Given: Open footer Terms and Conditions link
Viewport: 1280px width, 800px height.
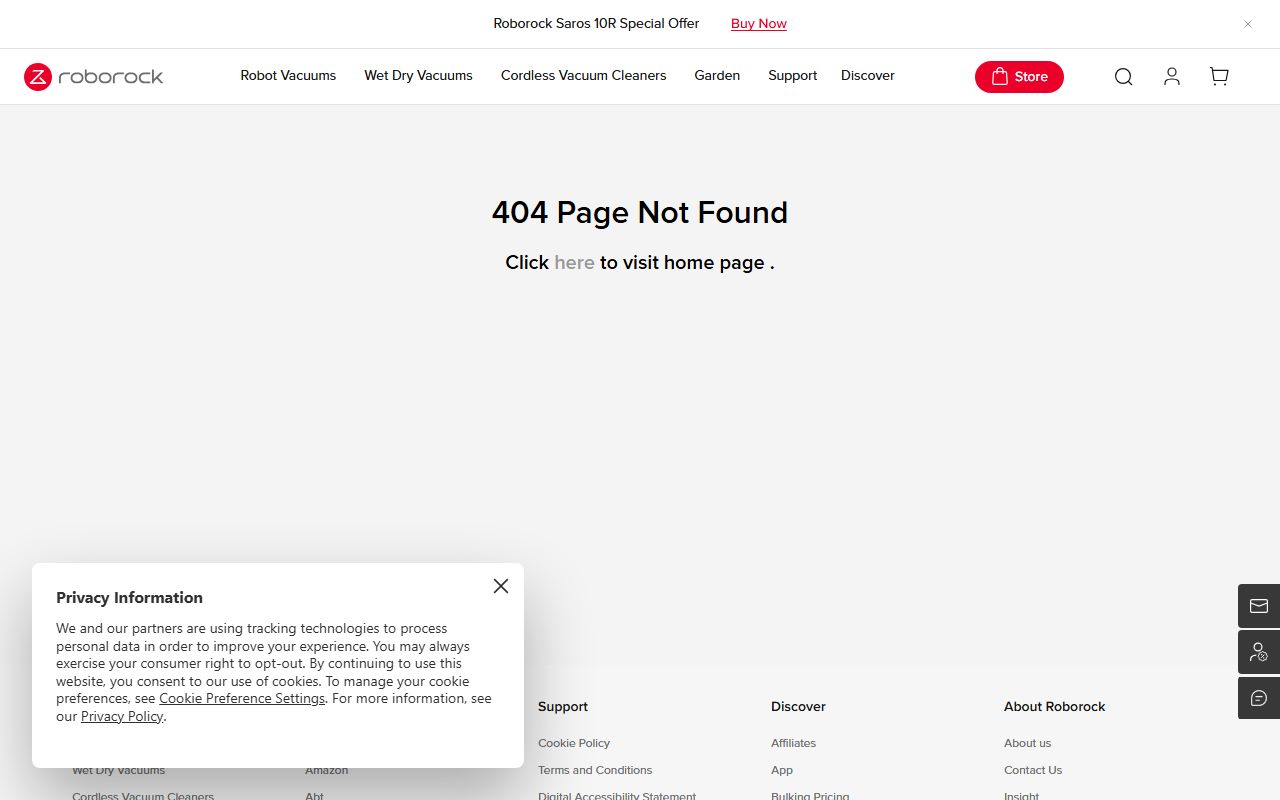Looking at the screenshot, I should (595, 770).
